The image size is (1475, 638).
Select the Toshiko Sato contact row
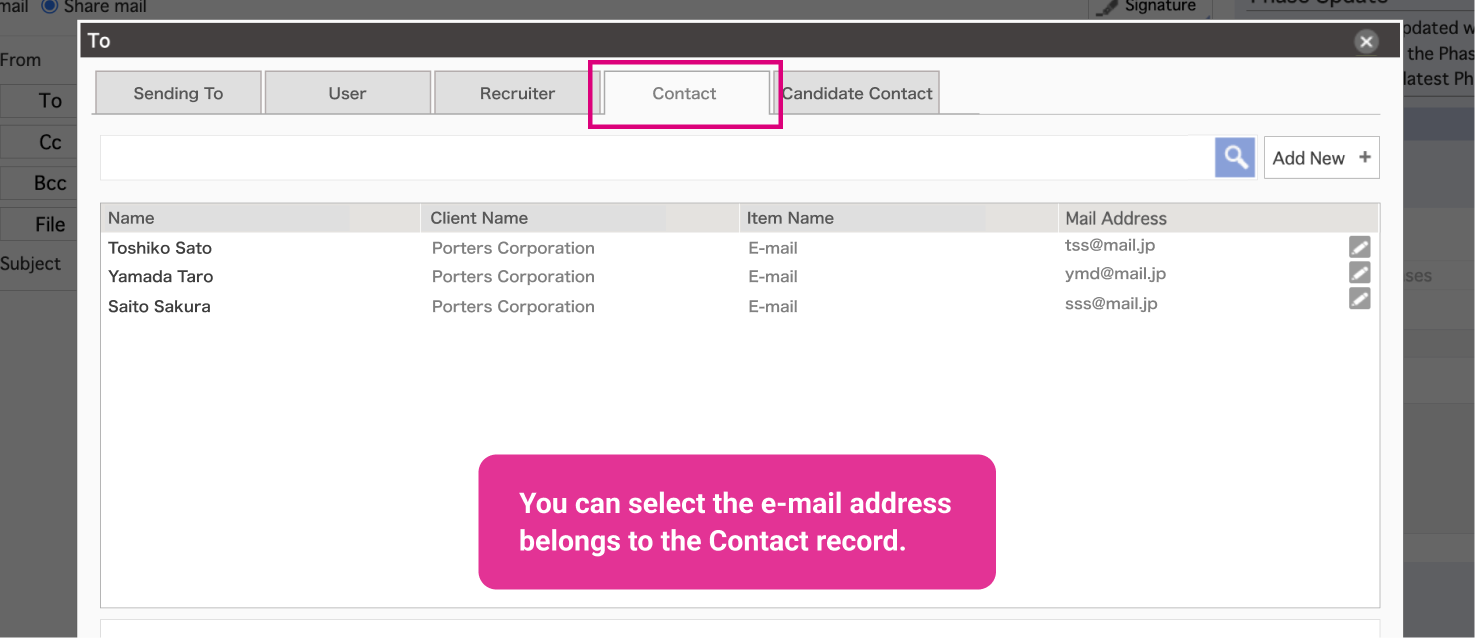(160, 248)
